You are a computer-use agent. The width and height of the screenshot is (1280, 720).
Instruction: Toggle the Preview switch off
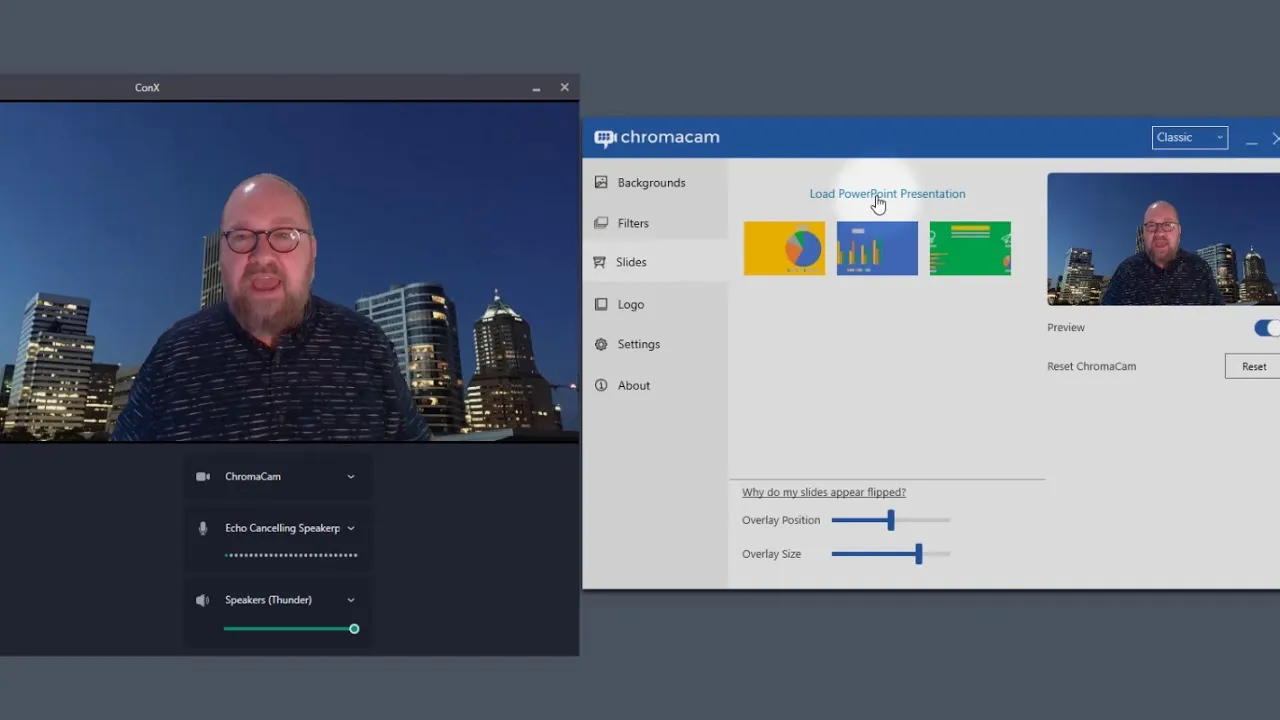click(x=1267, y=328)
